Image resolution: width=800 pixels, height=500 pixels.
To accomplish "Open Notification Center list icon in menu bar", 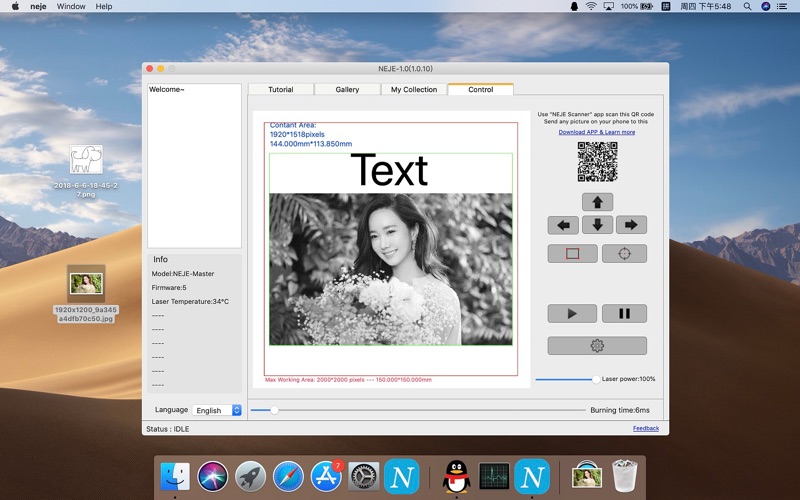I will pos(782,6).
